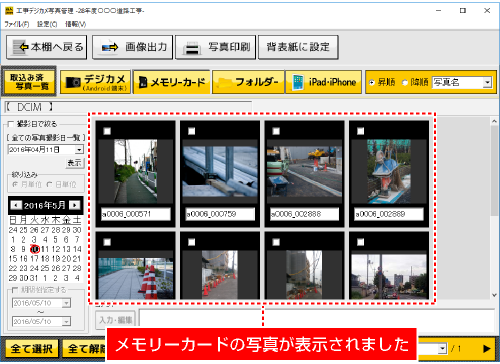This screenshot has height=364, width=500.
Task: Click the 全て解除 button
Action: tap(85, 349)
